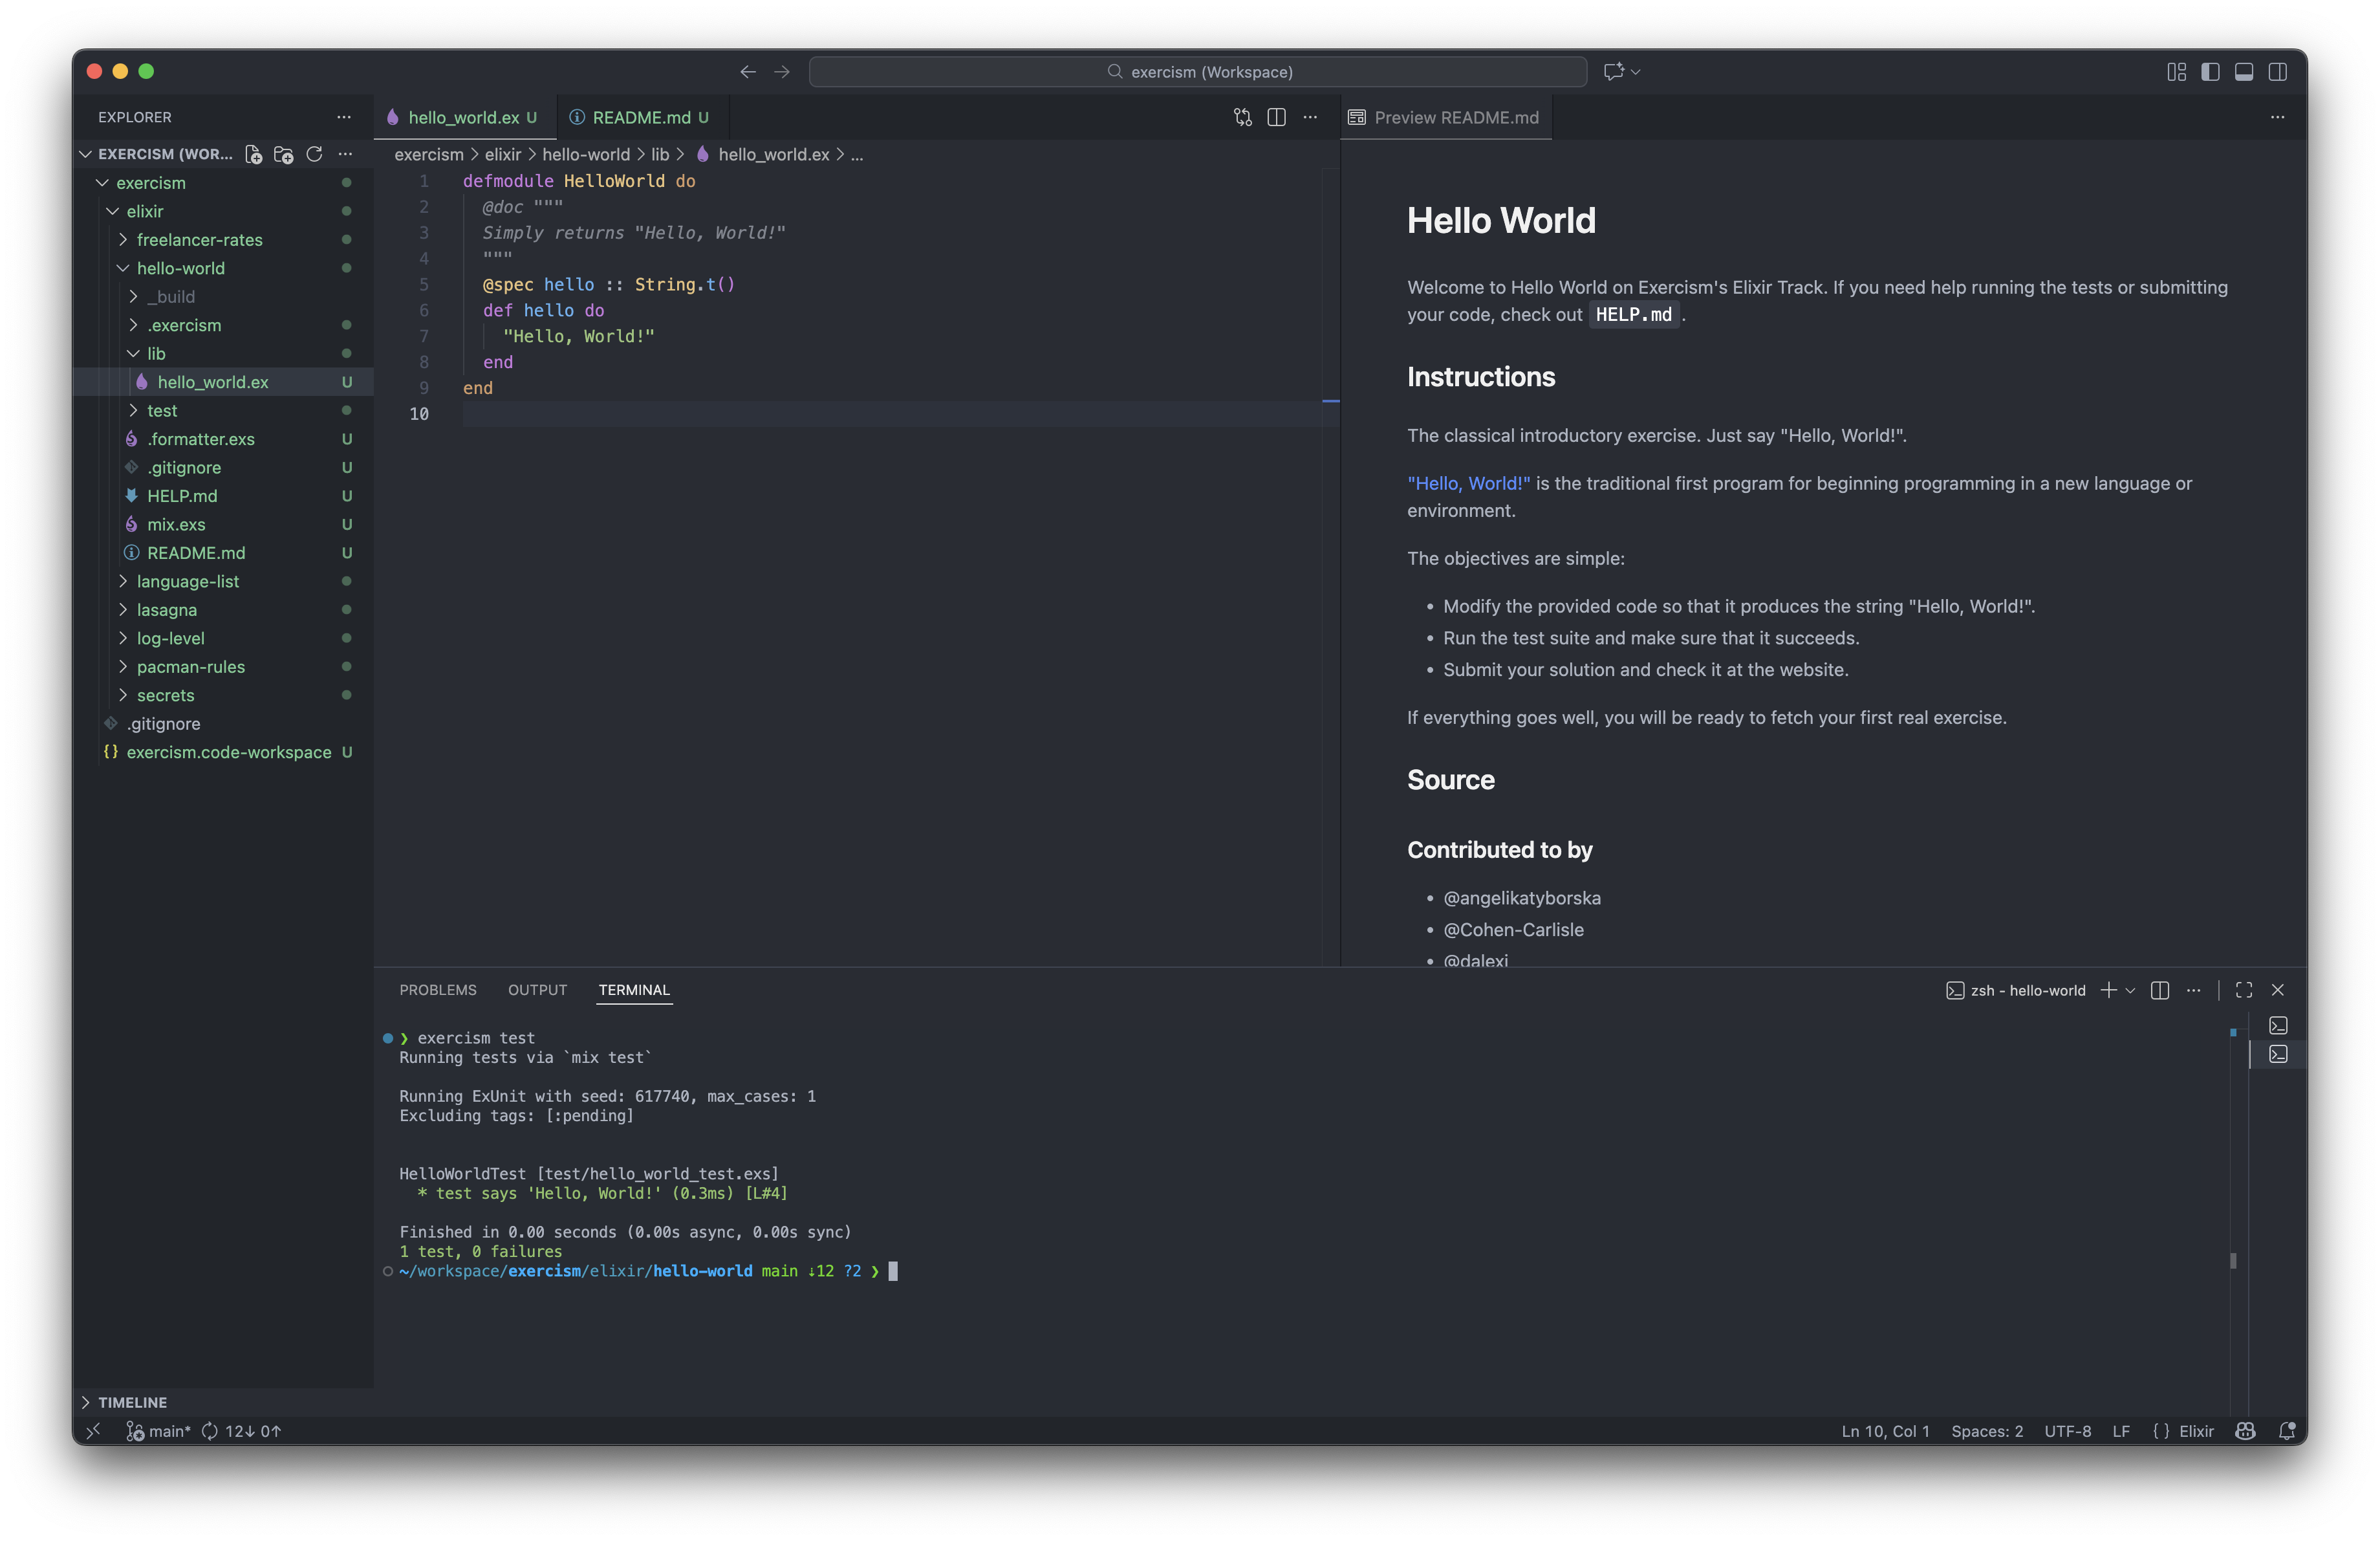Toggle the bottom panel visibility
The image size is (2380, 1541).
(x=2245, y=71)
